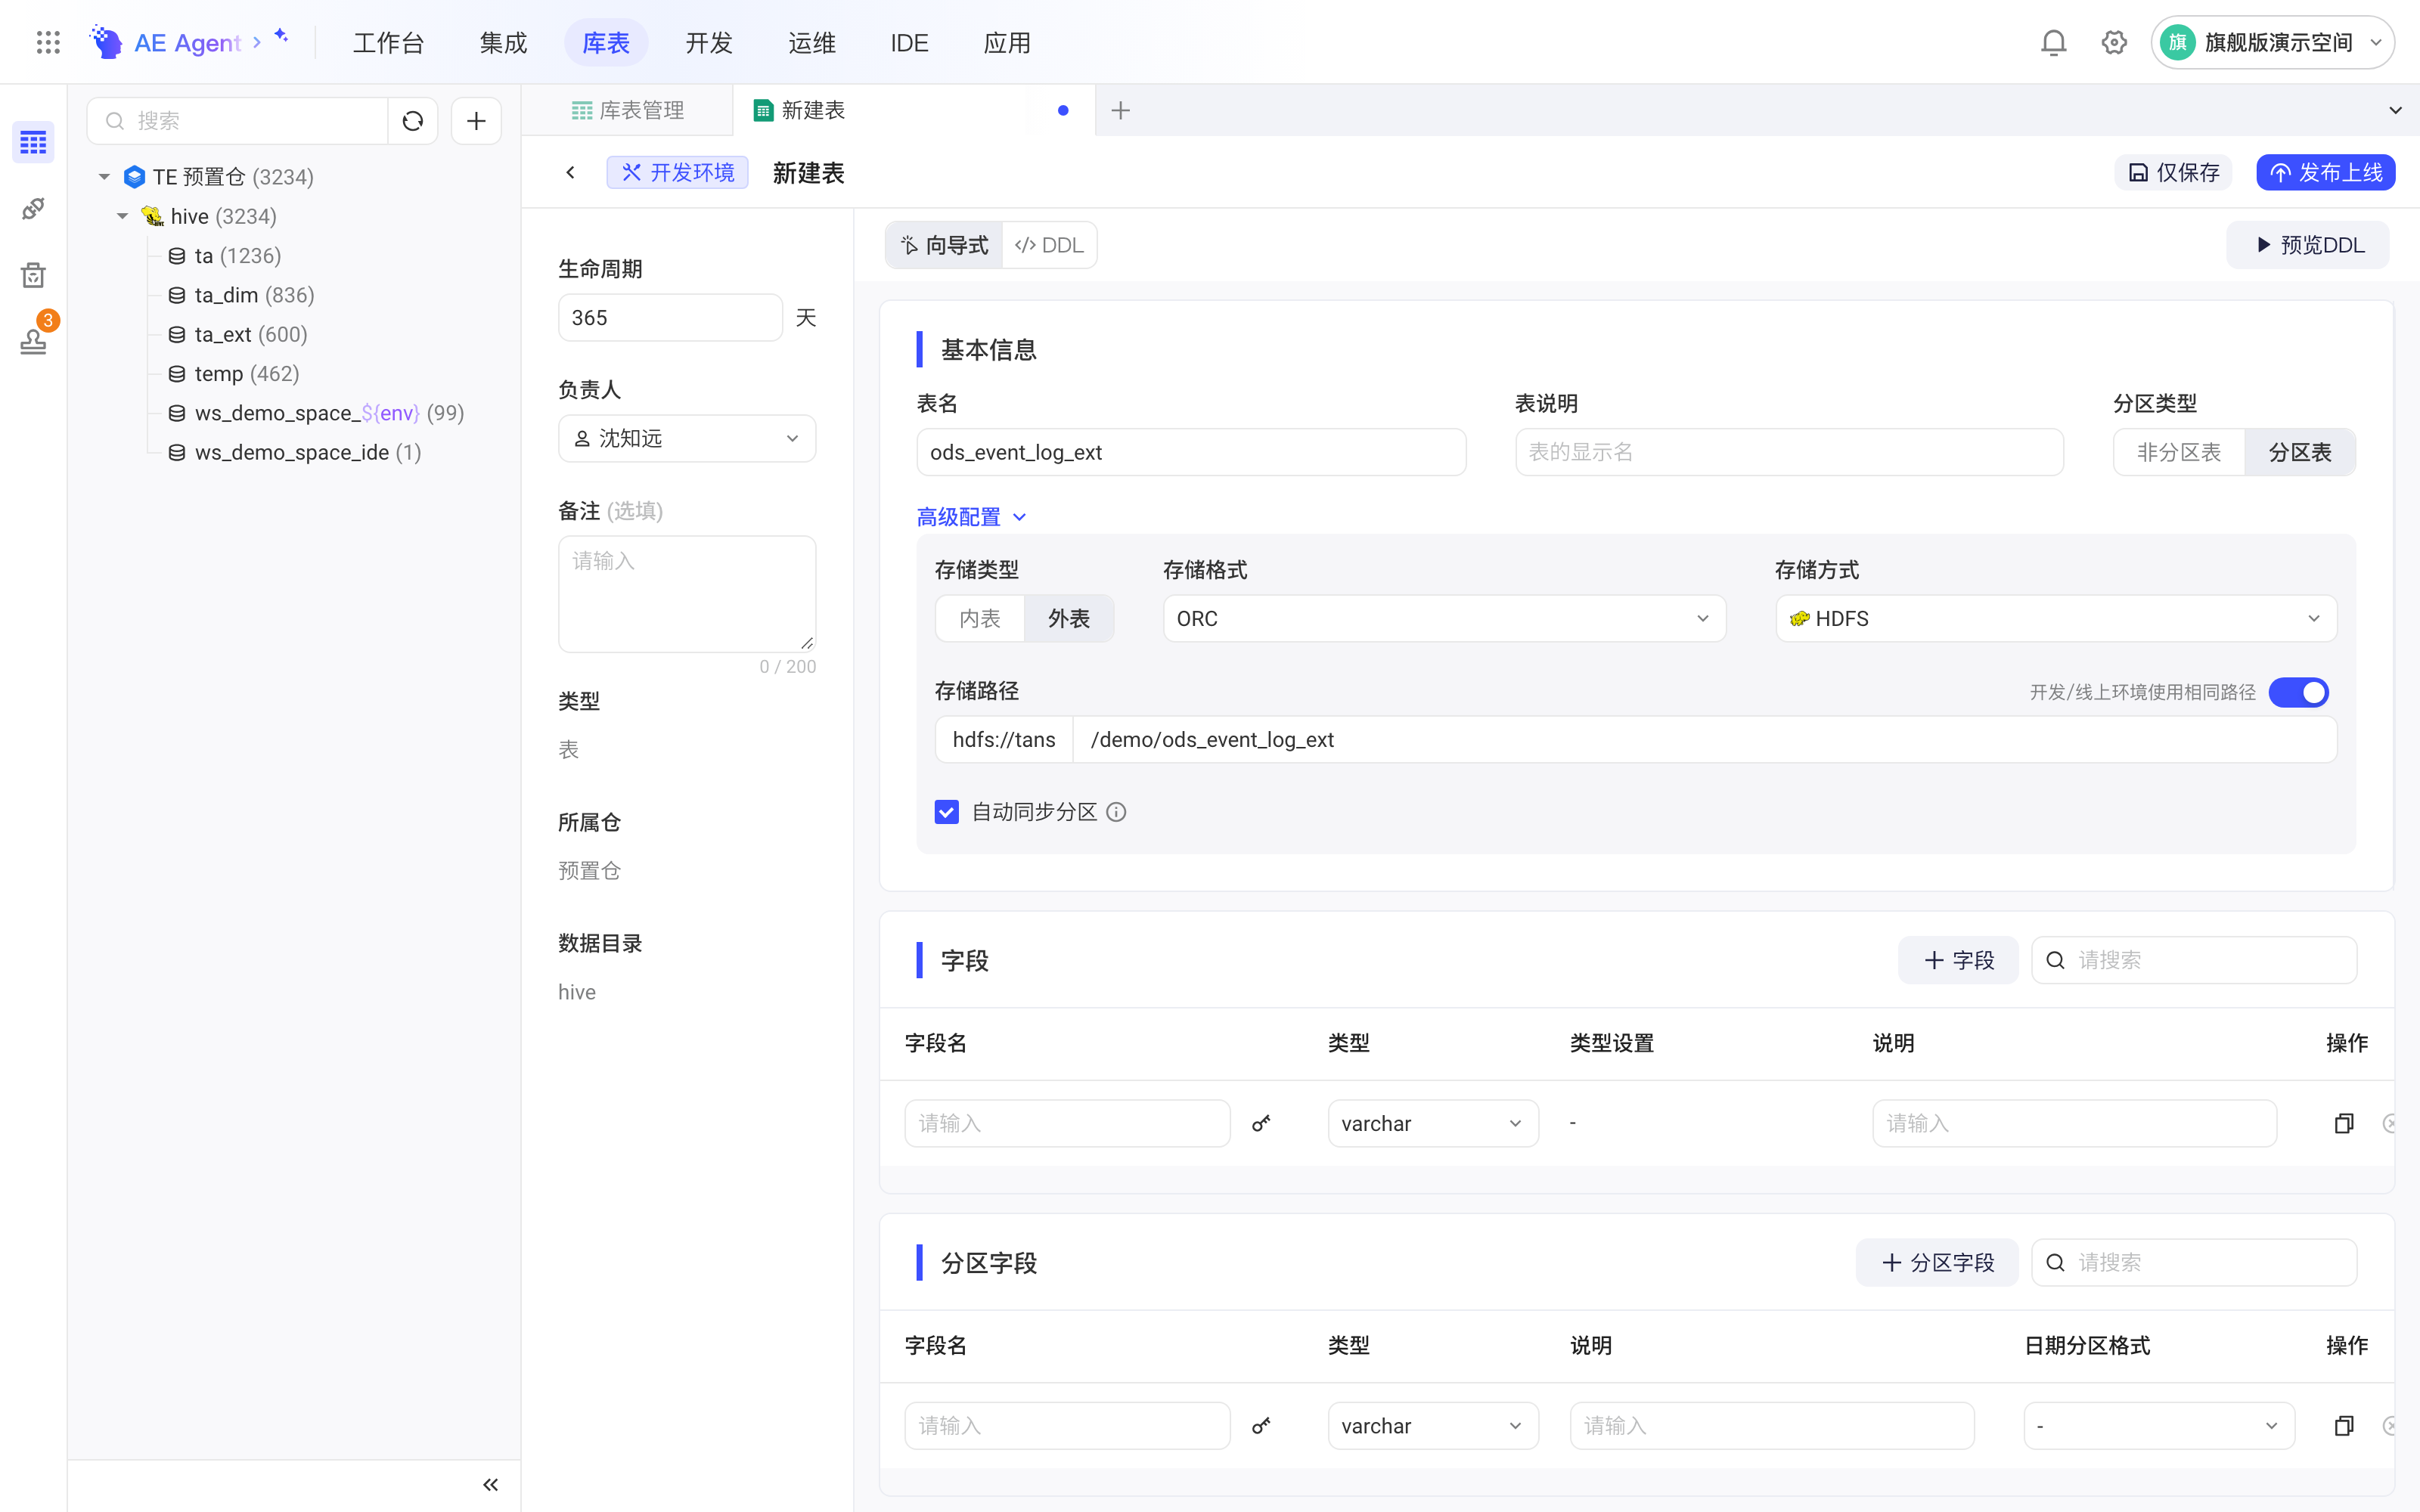Open the 存储方式 HDFS dropdown
The width and height of the screenshot is (2420, 1512).
pos(2055,619)
